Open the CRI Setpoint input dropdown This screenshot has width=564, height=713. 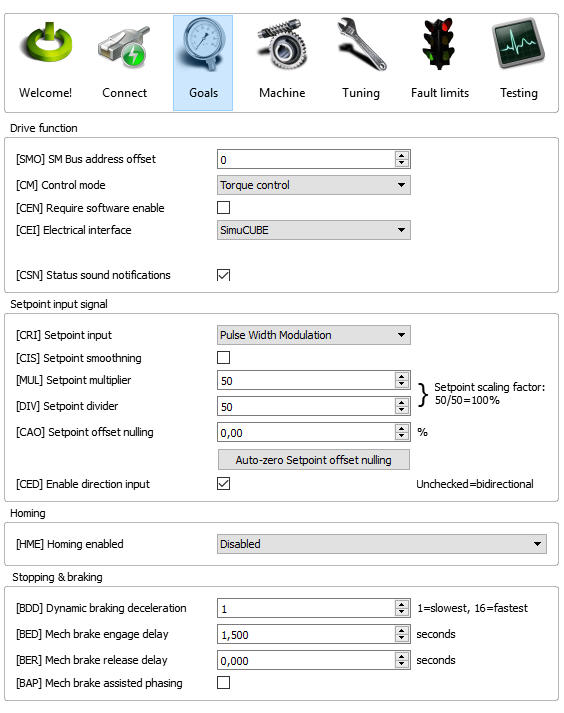pos(314,335)
